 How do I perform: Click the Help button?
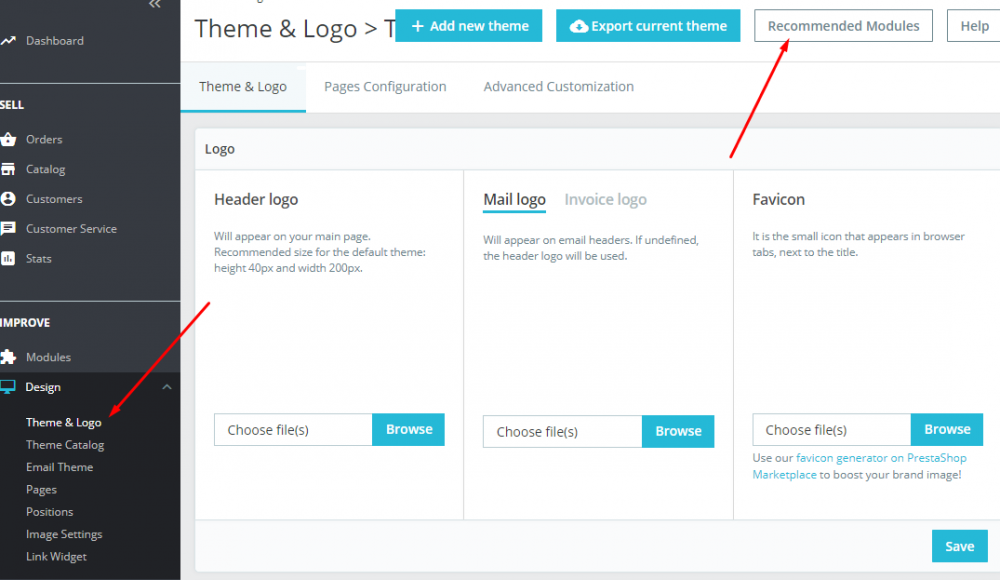click(x=974, y=26)
